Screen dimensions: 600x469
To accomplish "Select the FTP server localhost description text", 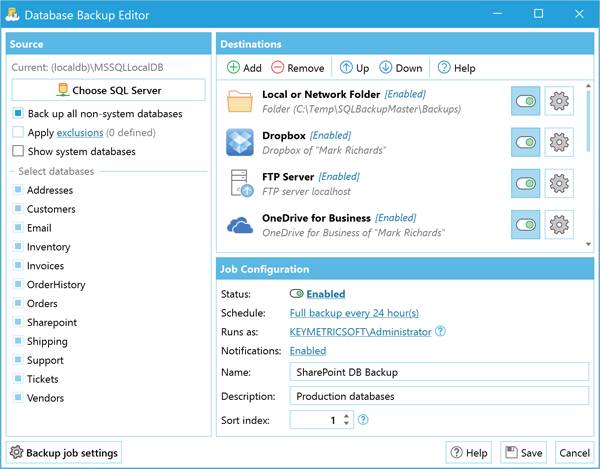I will coord(306,191).
